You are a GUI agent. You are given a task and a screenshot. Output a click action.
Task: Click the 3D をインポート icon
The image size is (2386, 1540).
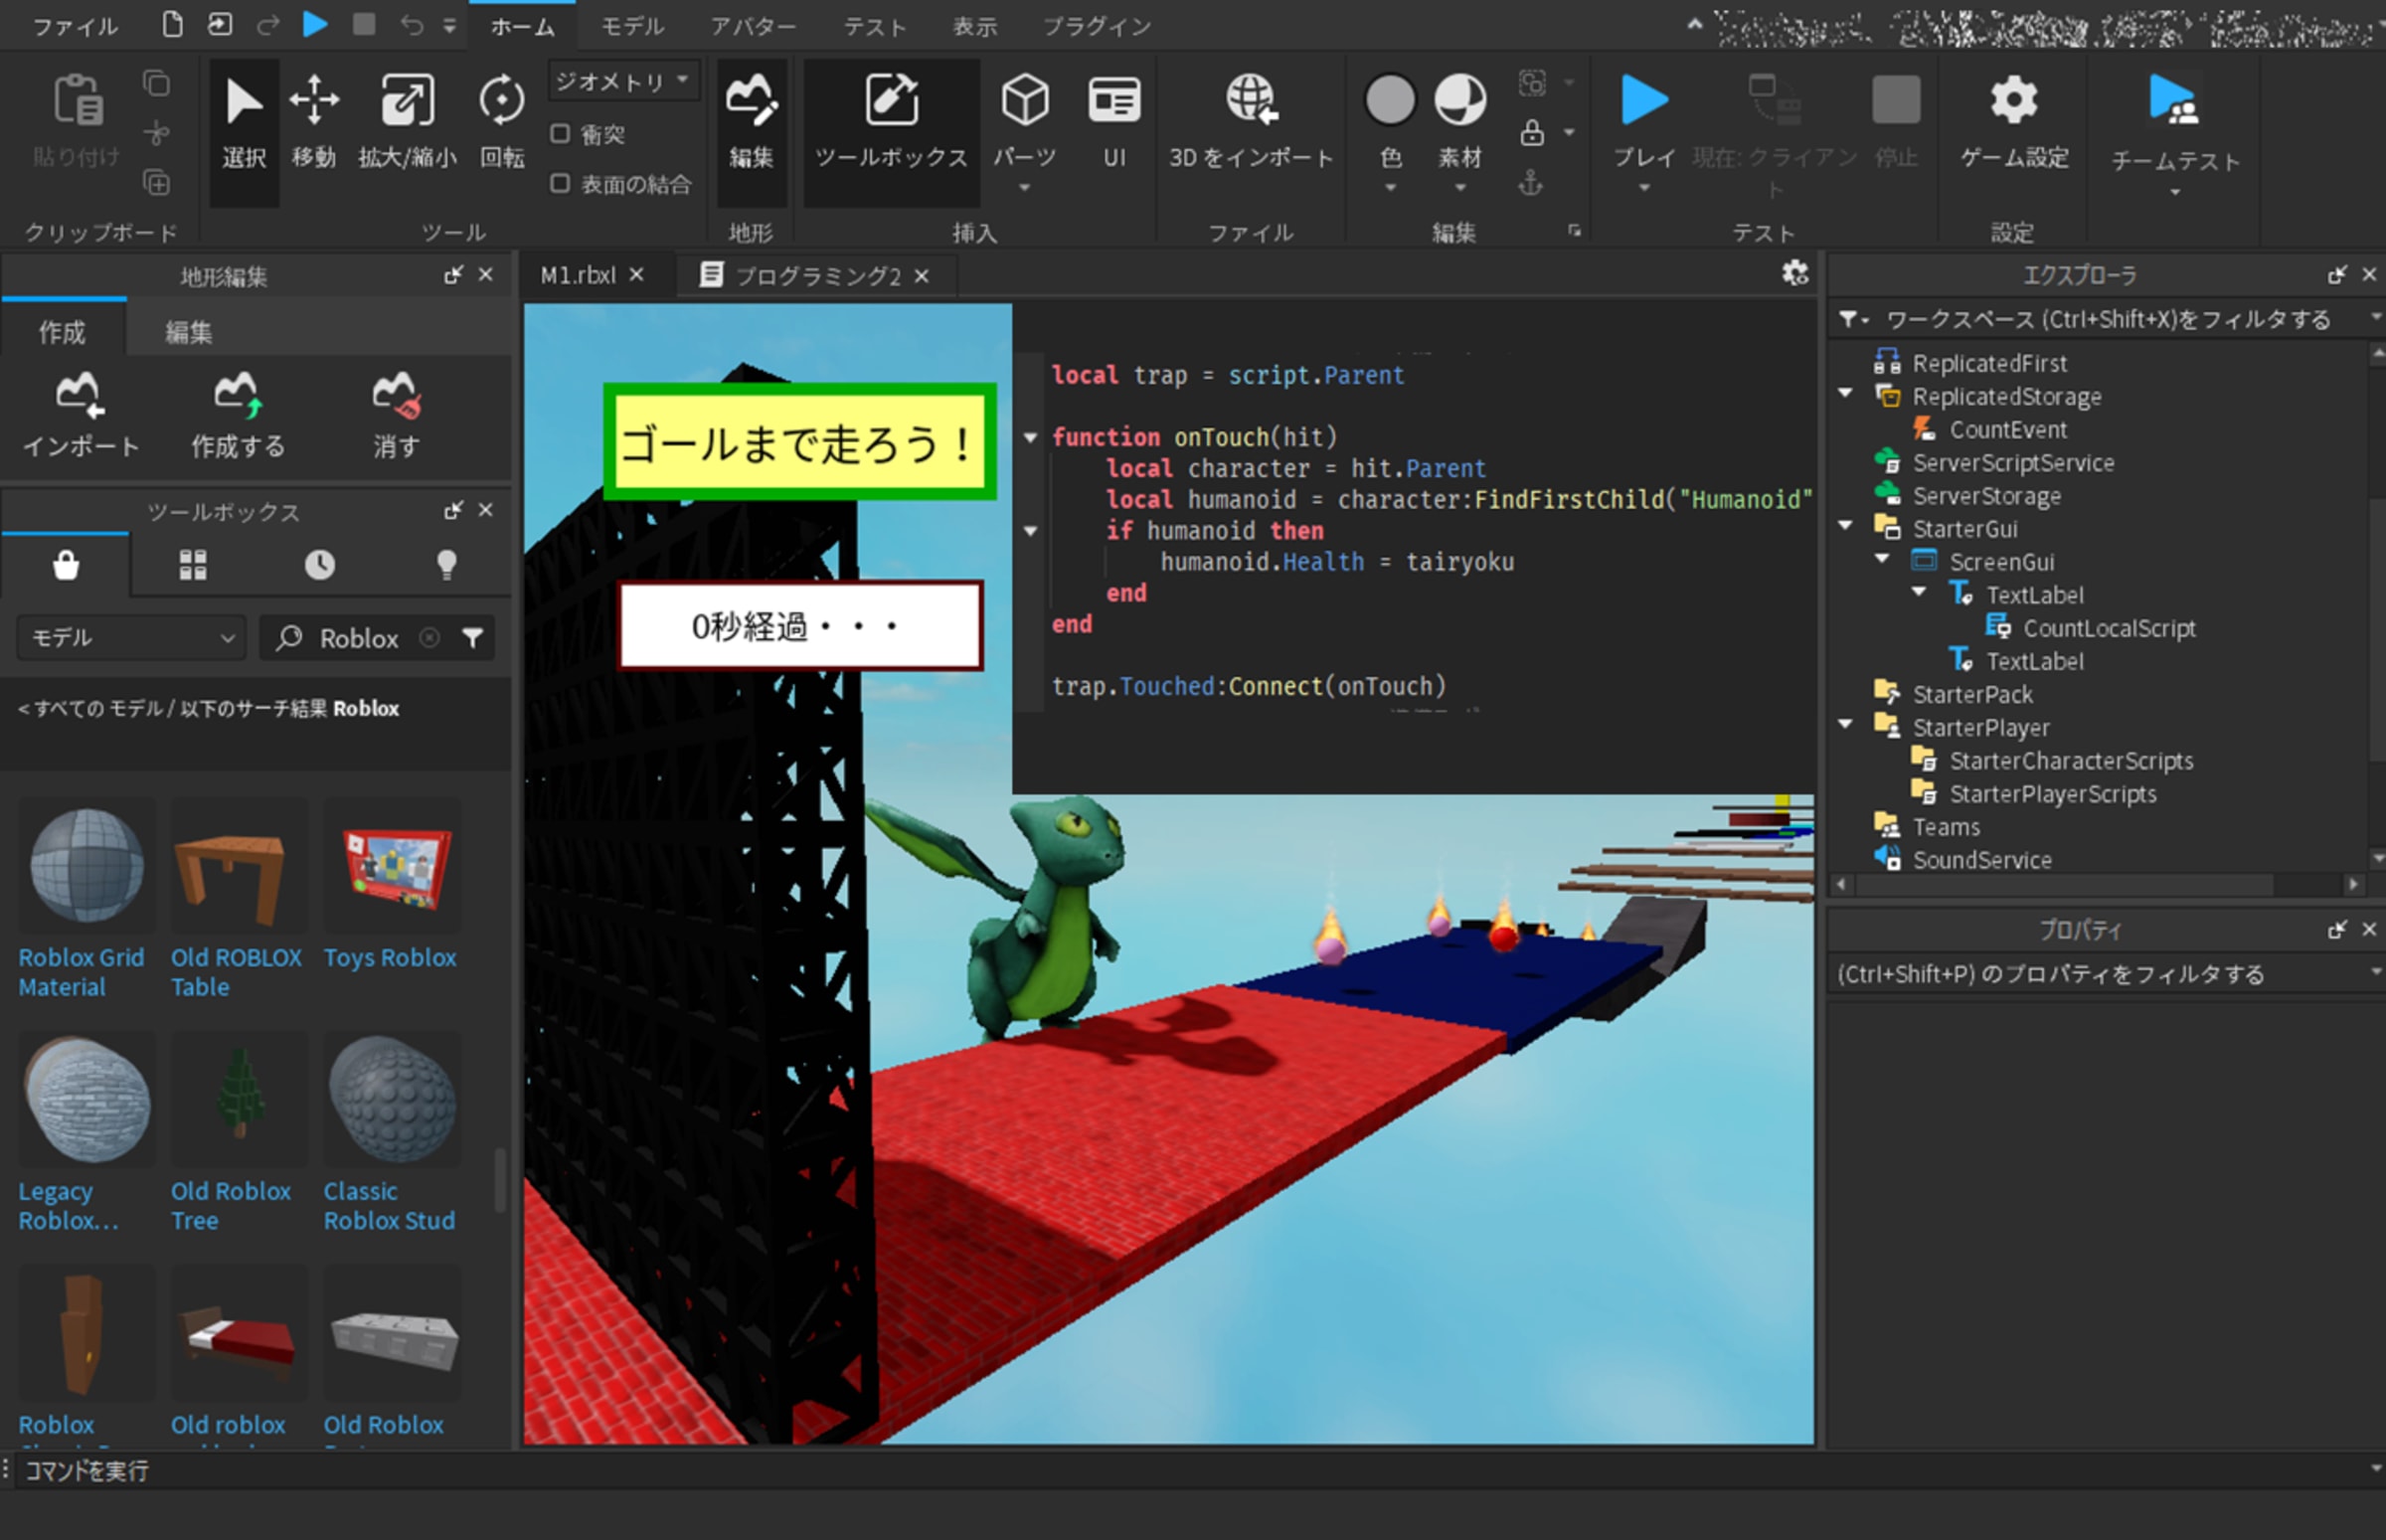pos(1250,100)
